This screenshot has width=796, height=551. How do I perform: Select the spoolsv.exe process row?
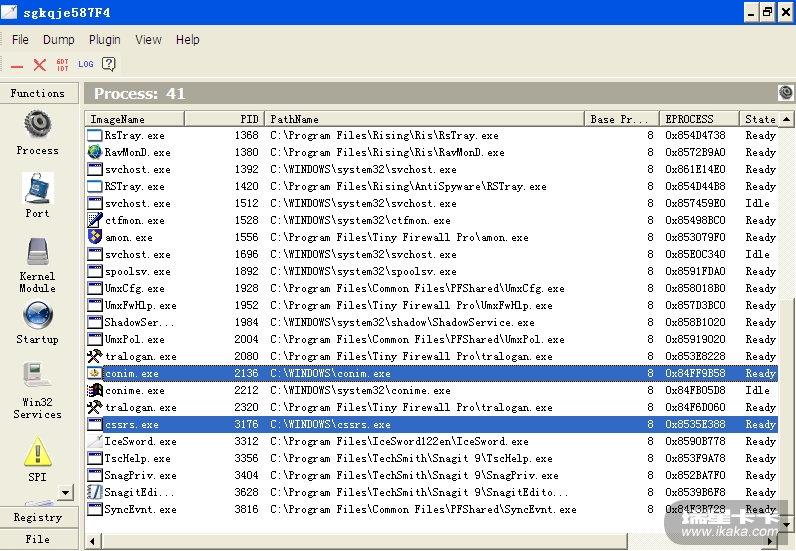[x=432, y=271]
